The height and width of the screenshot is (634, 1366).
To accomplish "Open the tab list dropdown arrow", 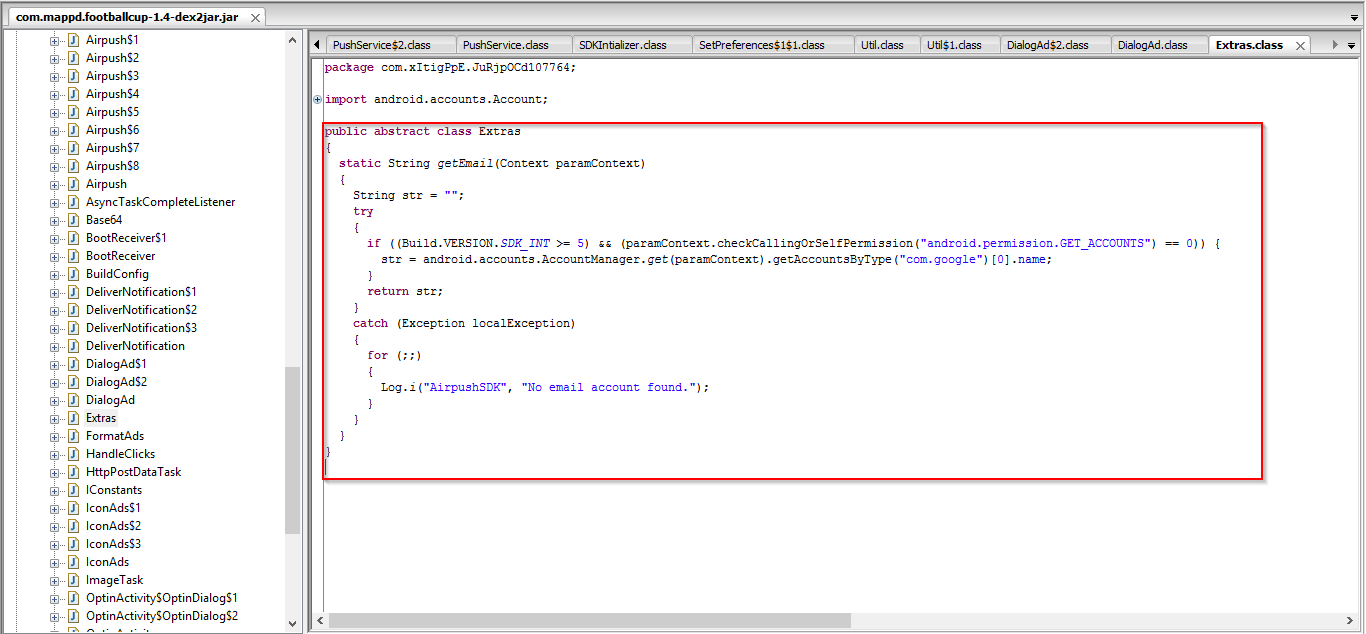I will pos(1352,46).
